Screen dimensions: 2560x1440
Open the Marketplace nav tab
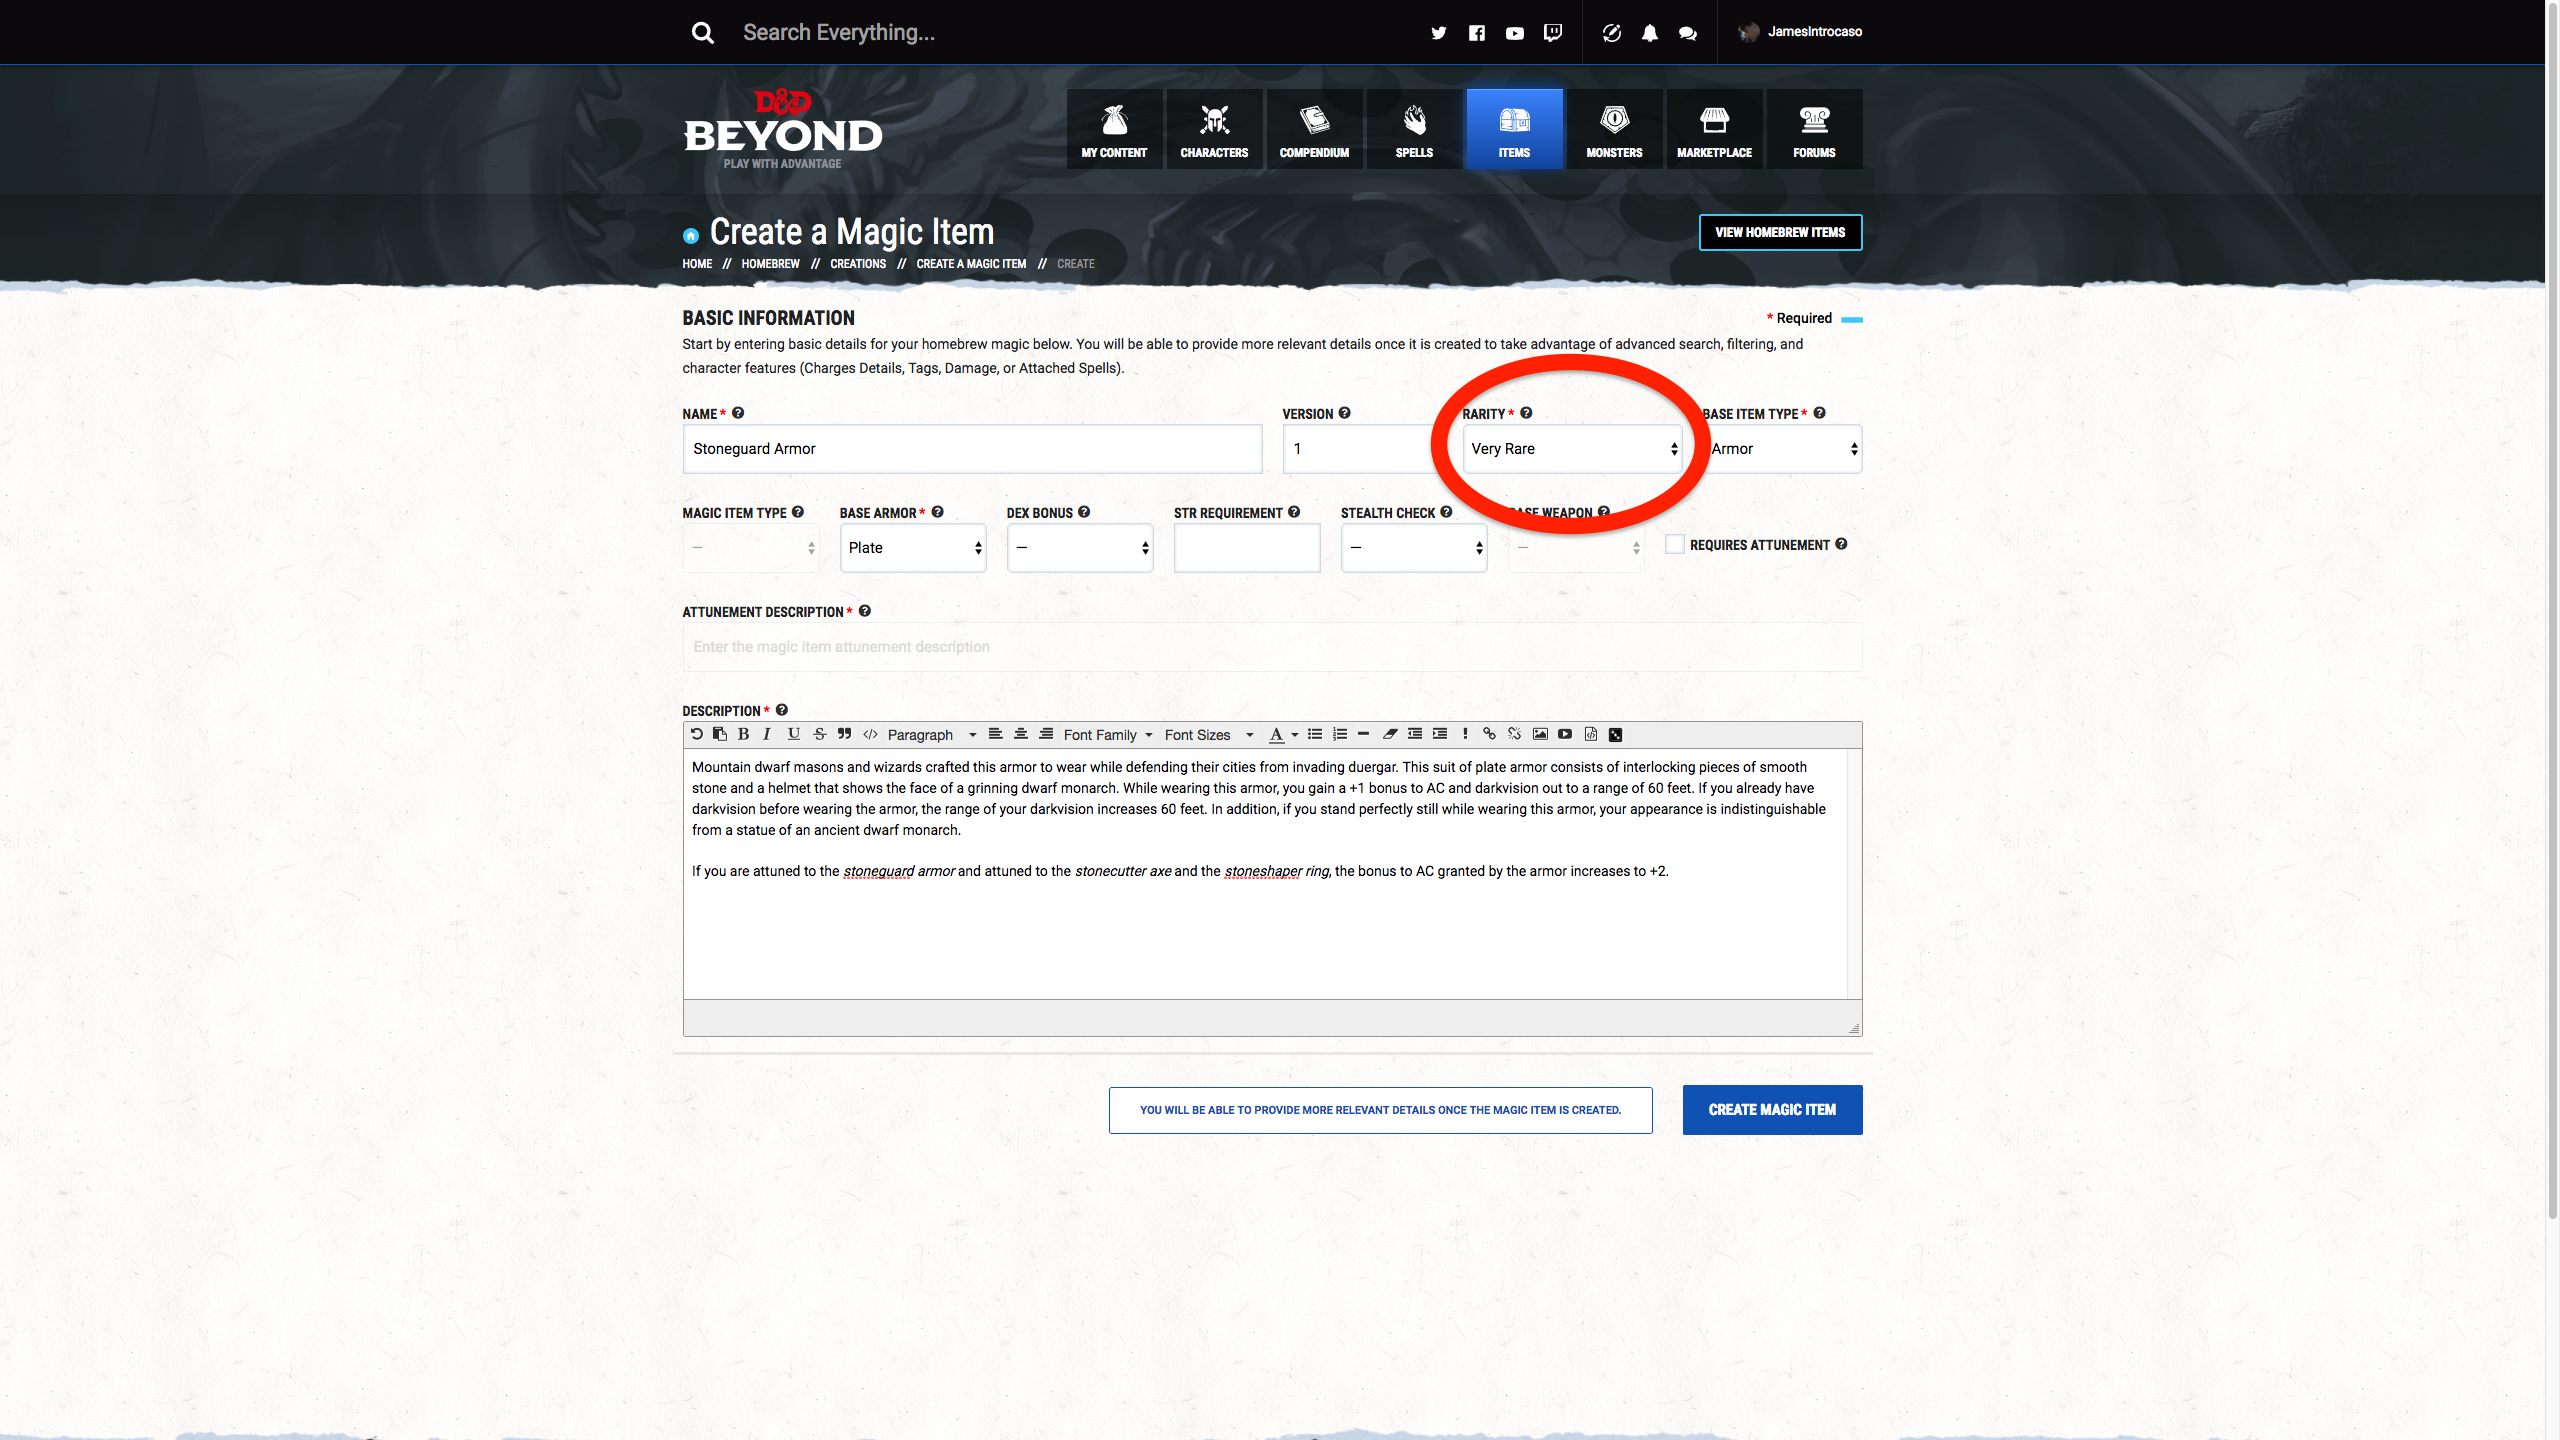[x=1714, y=129]
